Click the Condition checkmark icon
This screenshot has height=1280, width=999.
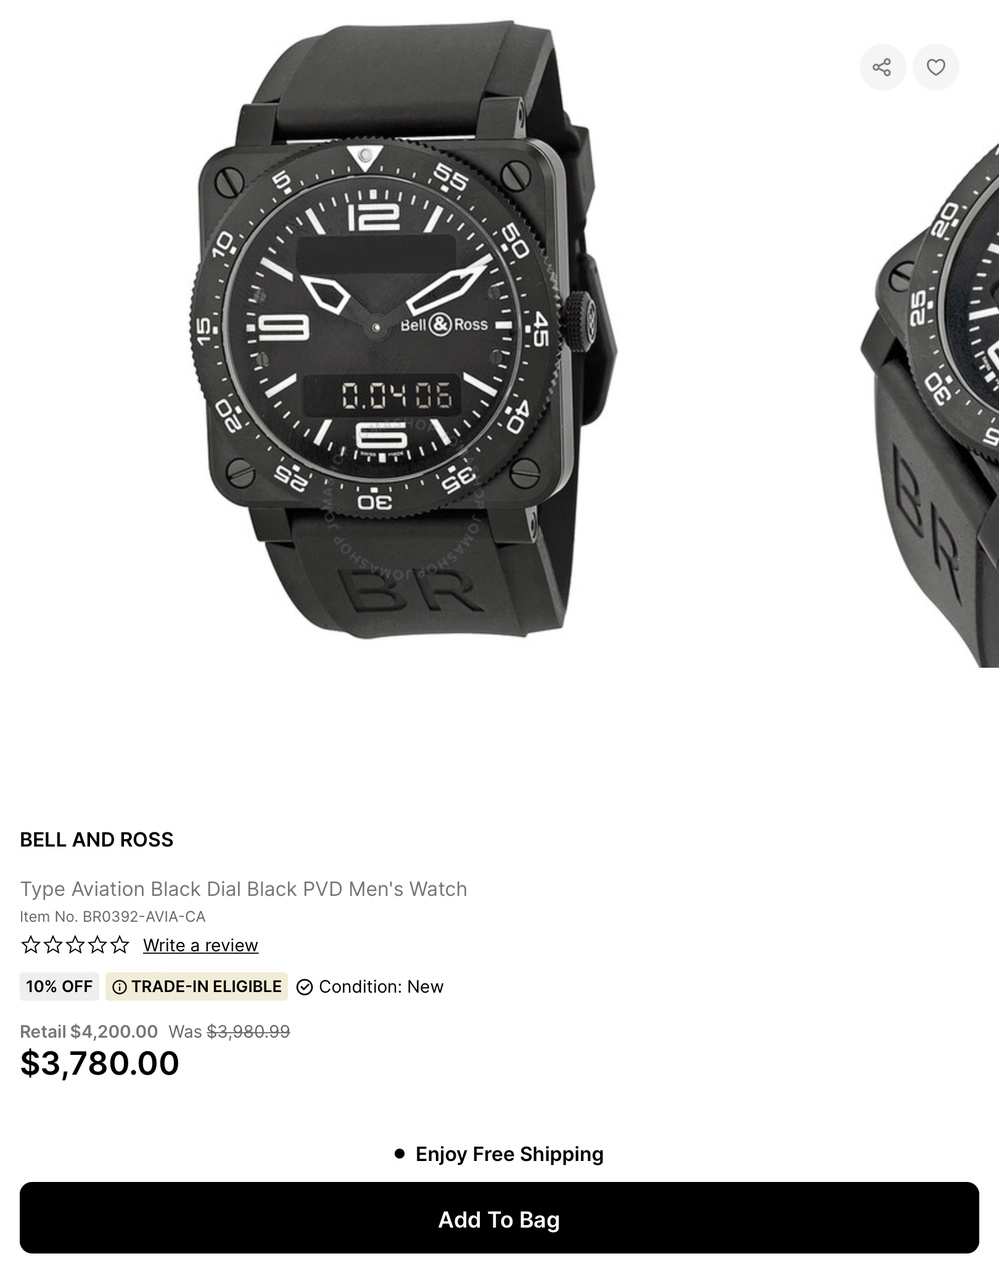pos(305,987)
